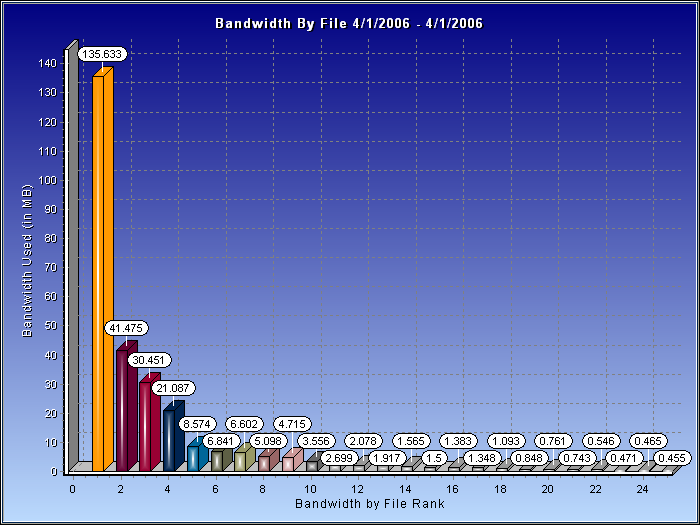Select the 1.917 data label
The height and width of the screenshot is (525, 700).
coord(387,458)
